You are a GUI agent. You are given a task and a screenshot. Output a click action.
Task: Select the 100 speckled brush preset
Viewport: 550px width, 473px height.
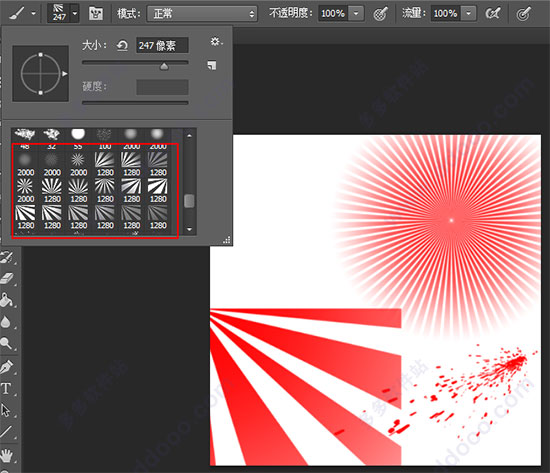coord(105,138)
